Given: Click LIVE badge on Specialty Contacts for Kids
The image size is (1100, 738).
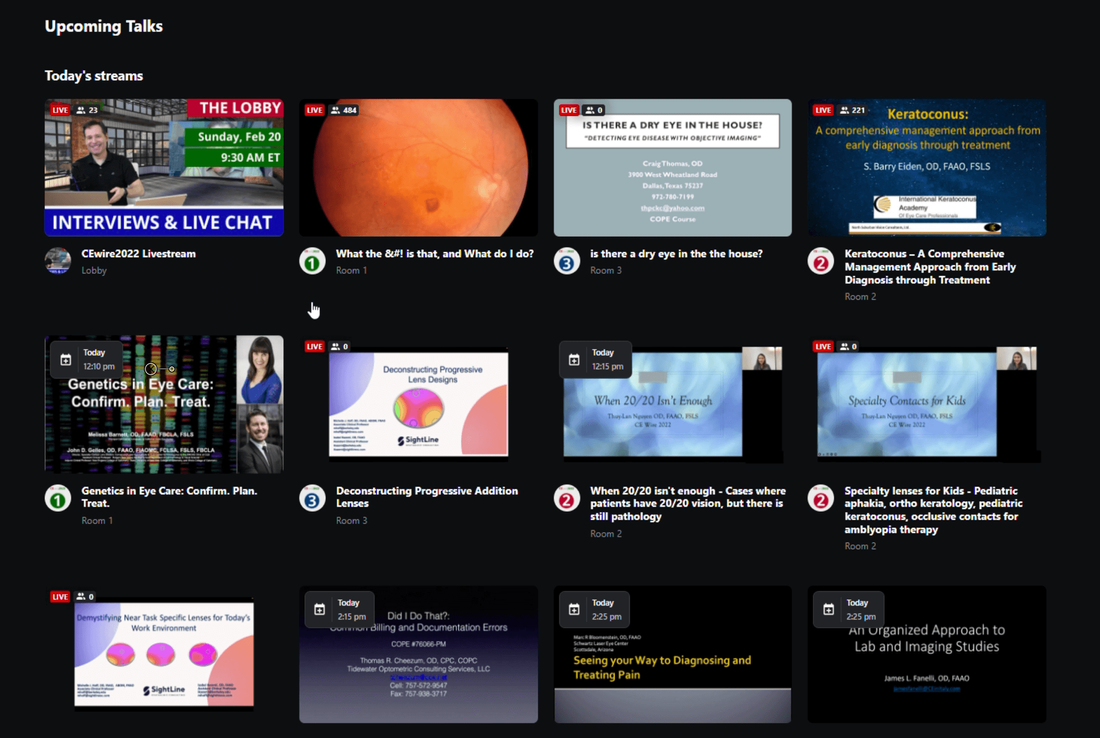Looking at the screenshot, I should pyautogui.click(x=823, y=347).
